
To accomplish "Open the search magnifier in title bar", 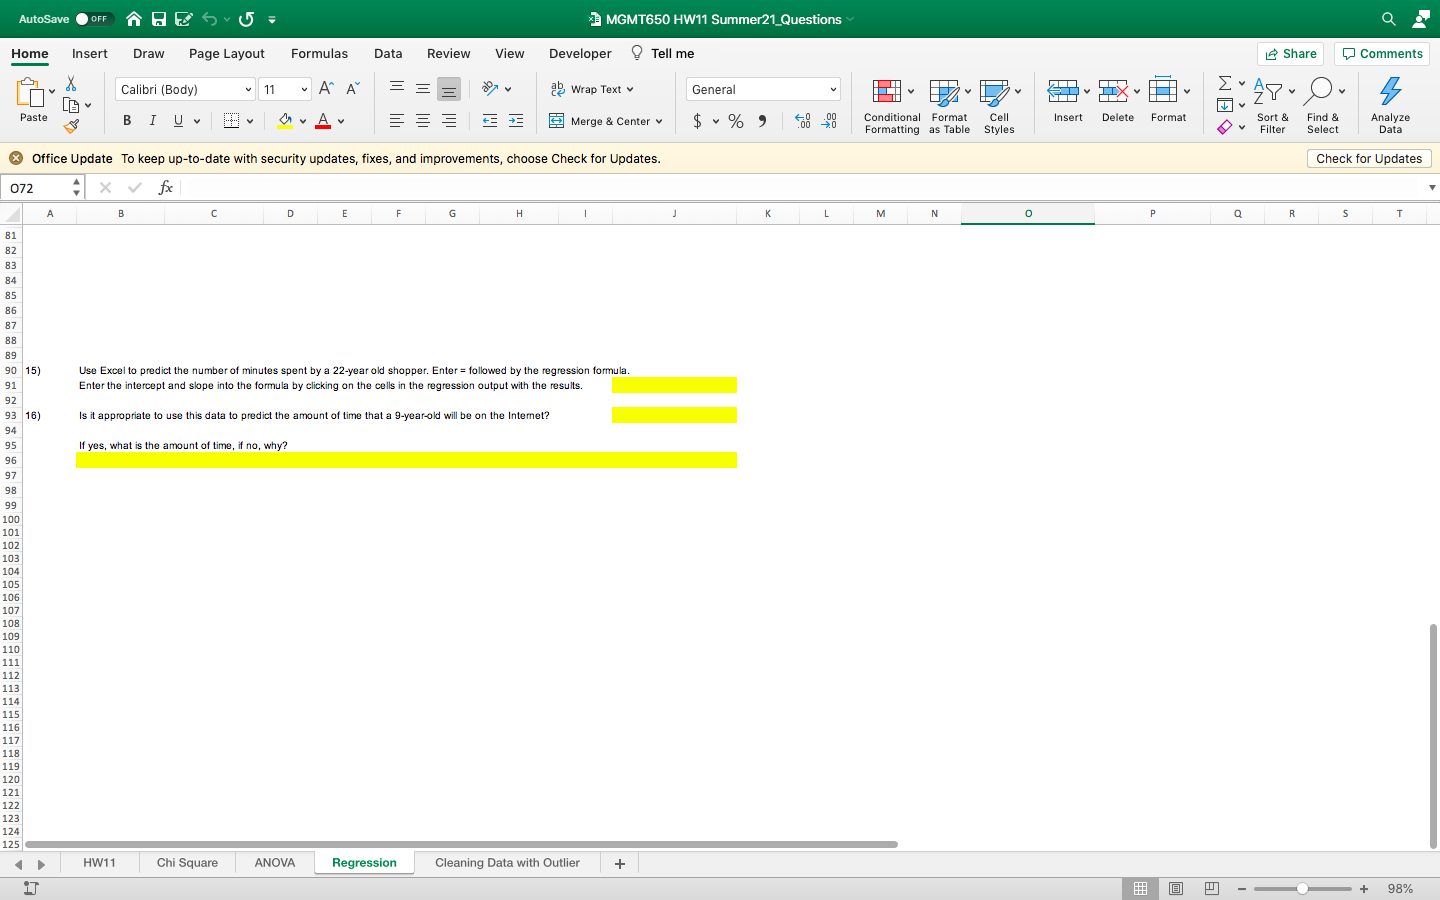I will (1389, 19).
